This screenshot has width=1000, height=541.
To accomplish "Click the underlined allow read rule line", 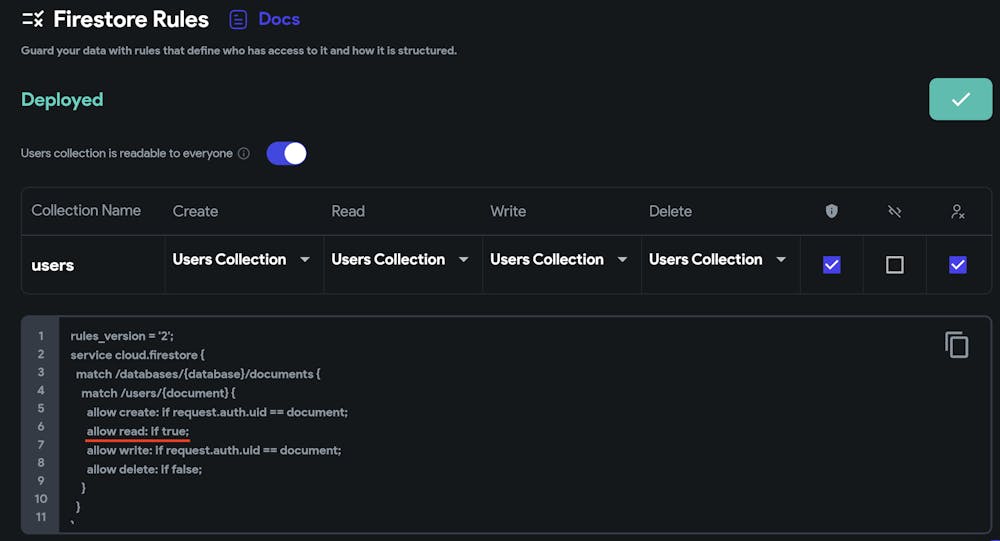I will click(137, 431).
